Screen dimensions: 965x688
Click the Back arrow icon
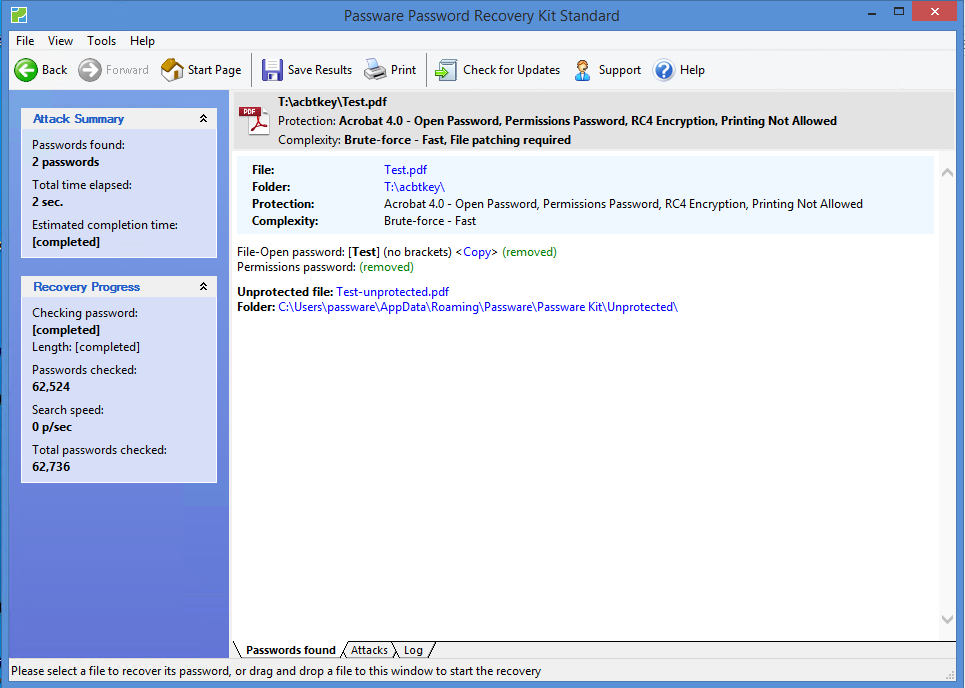click(26, 69)
